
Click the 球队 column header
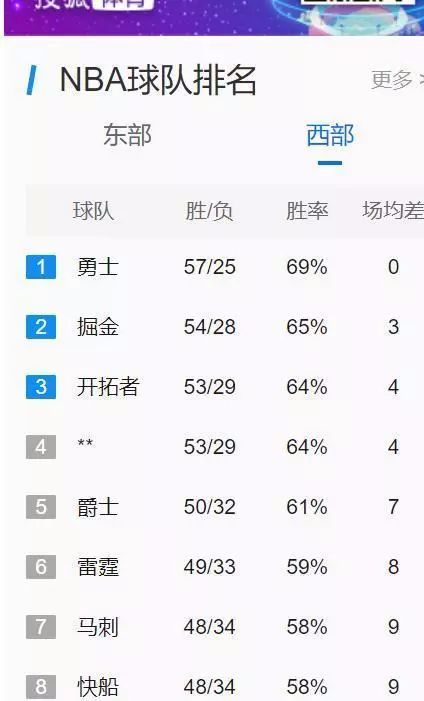(93, 211)
